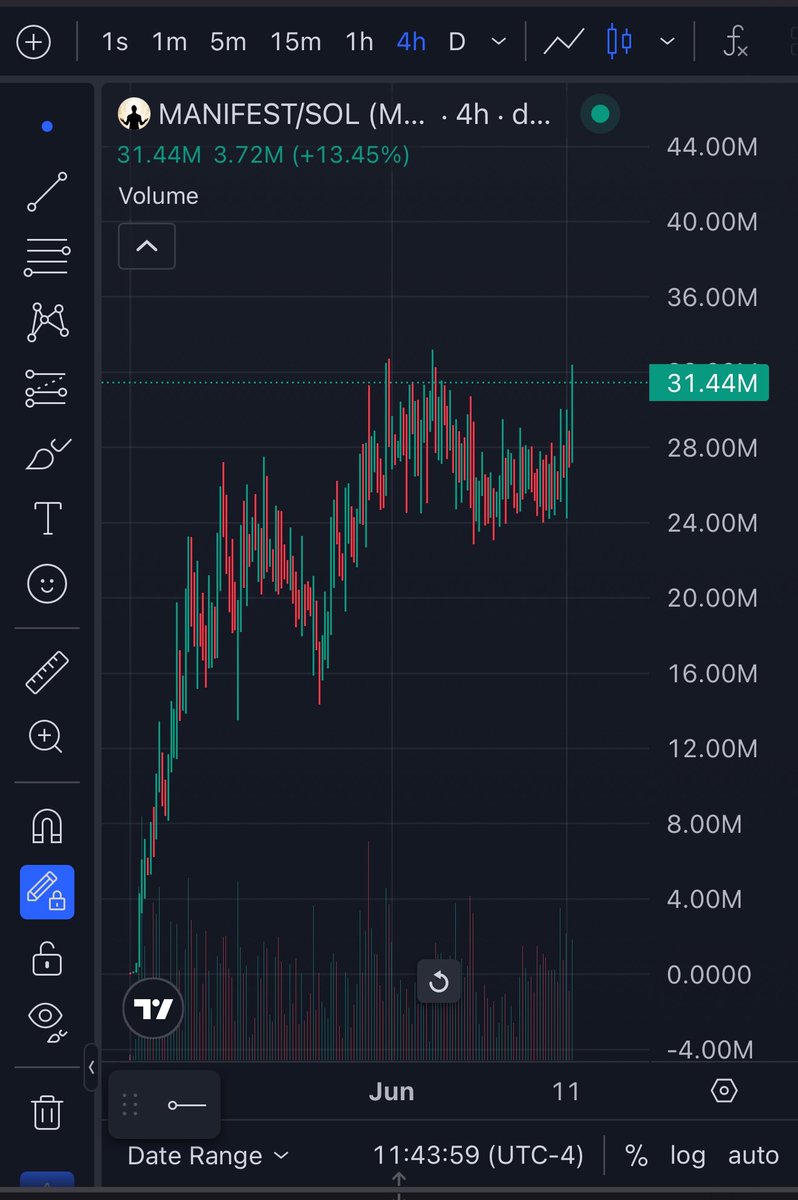Open the emoji icons tool
The height and width of the screenshot is (1200, 798).
pos(47,584)
